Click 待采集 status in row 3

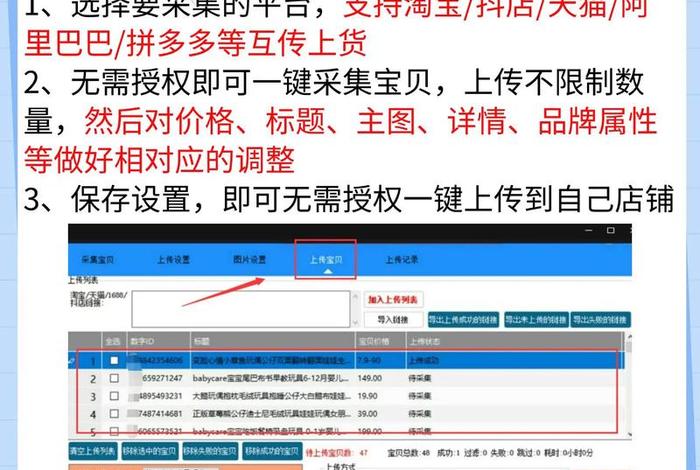420,396
